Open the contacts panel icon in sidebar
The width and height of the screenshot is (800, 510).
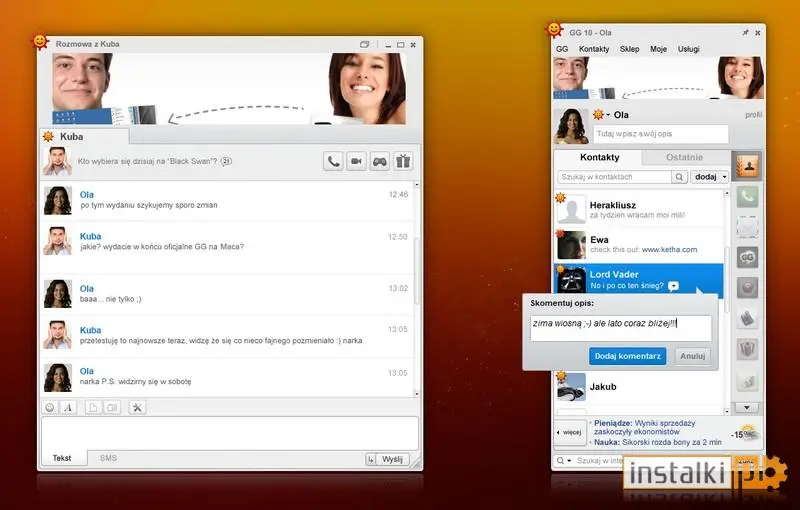click(747, 166)
